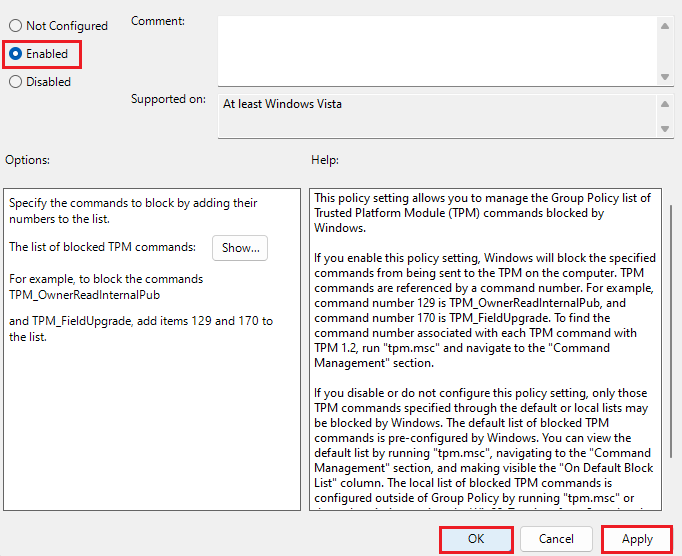The width and height of the screenshot is (682, 556).
Task: Click the Comment box scroll down arrow
Action: coord(665,76)
